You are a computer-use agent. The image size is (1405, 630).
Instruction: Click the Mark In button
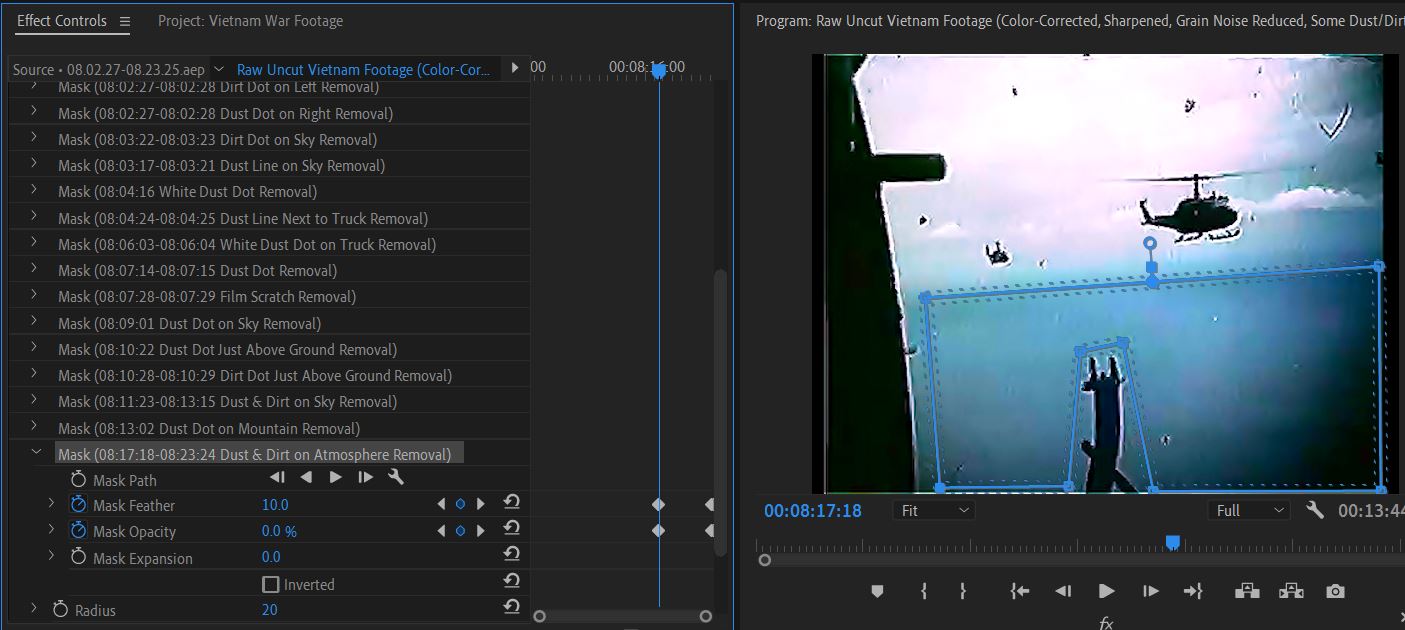(x=924, y=591)
